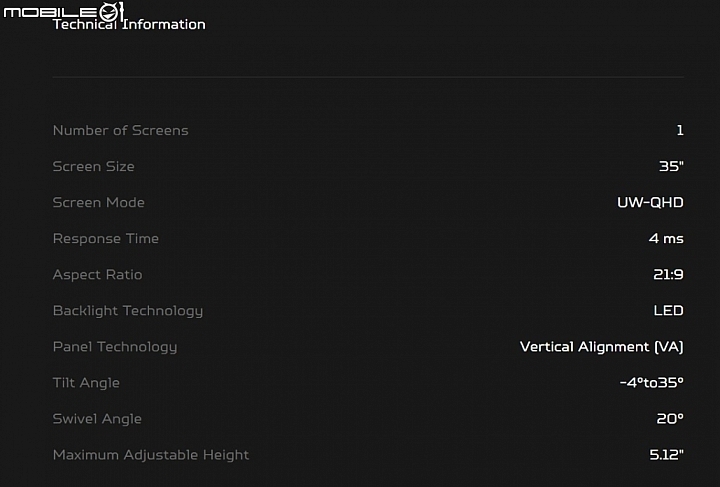Select the UW-QHD value
The height and width of the screenshot is (487, 720).
(x=650, y=202)
